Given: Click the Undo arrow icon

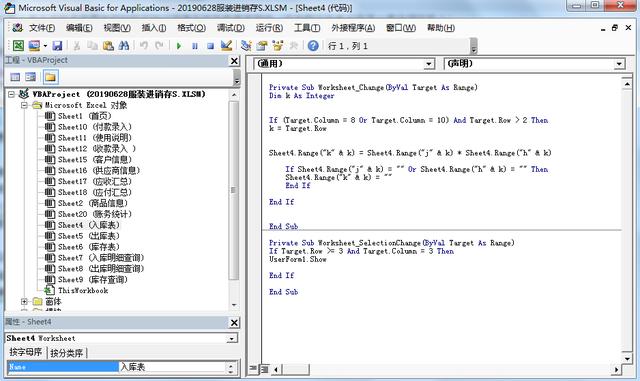Looking at the screenshot, I should tap(143, 46).
